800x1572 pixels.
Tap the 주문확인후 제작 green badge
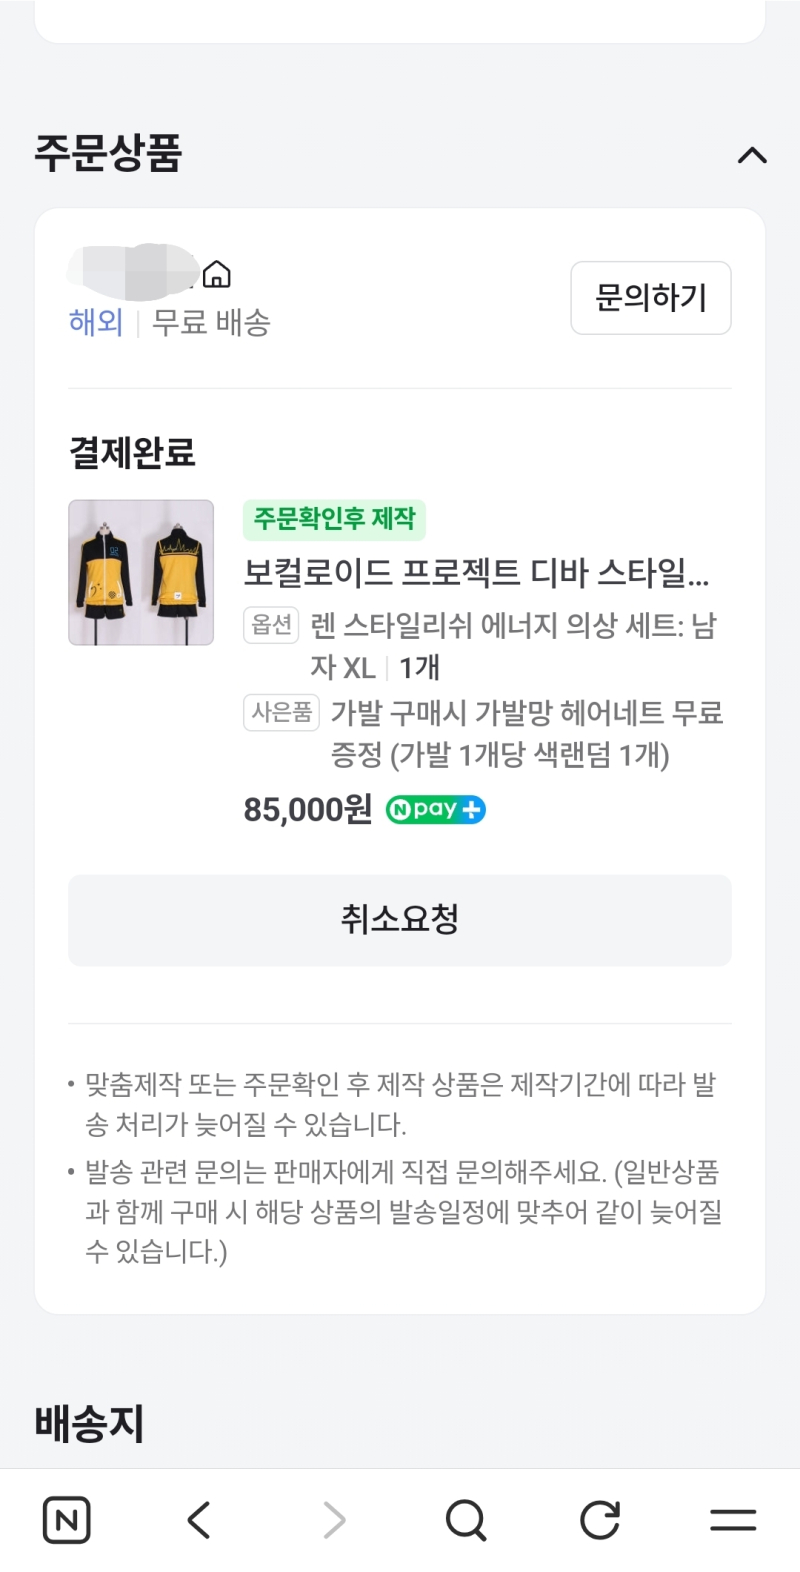pos(334,519)
